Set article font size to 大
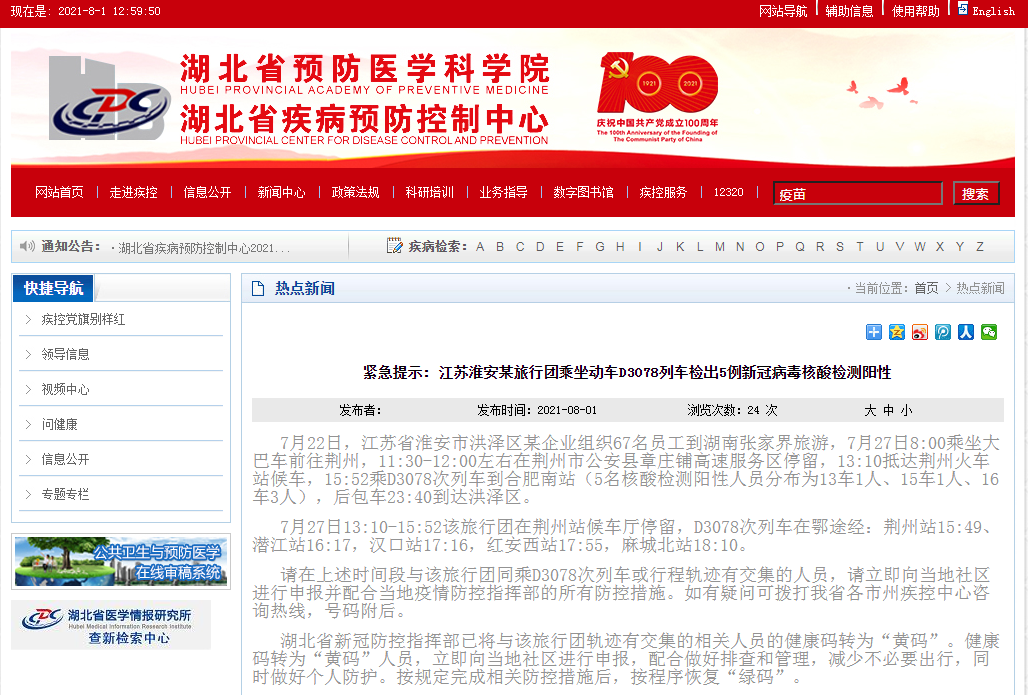Viewport: 1028px width, 695px height. pos(871,410)
